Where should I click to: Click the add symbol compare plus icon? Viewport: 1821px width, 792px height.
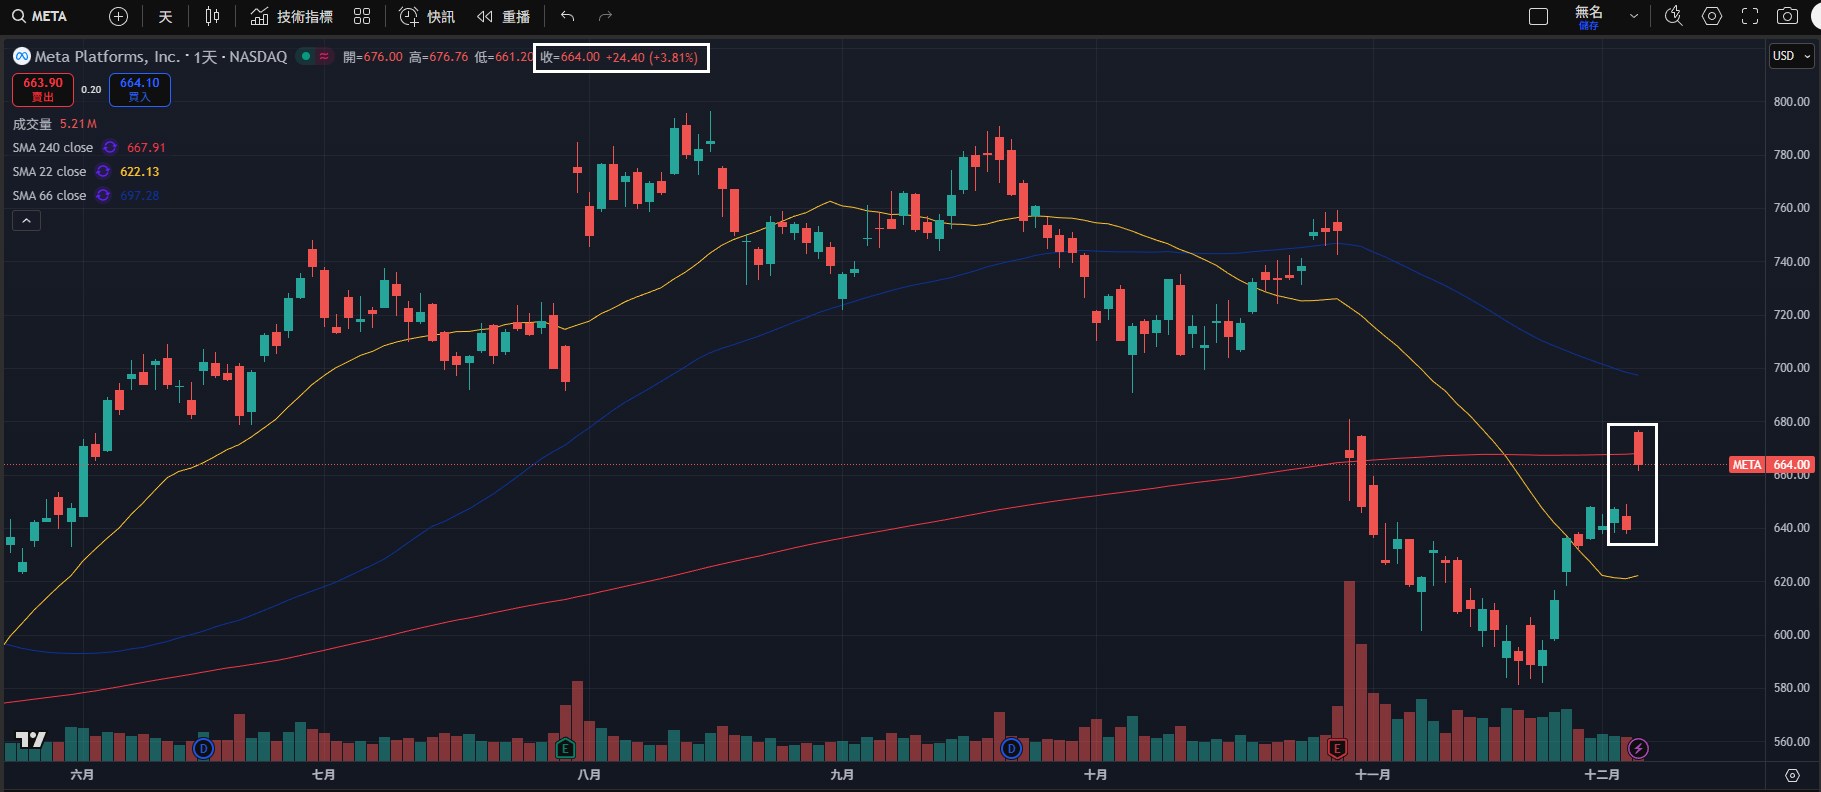pos(118,16)
